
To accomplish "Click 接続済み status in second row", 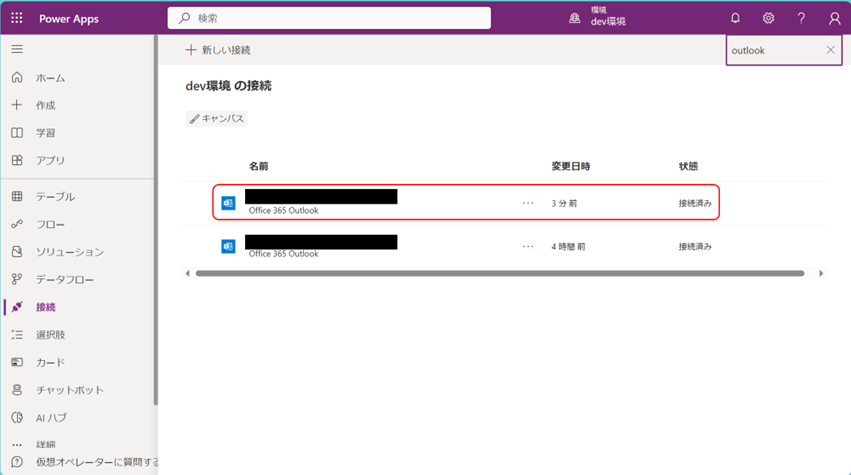I will pos(695,246).
